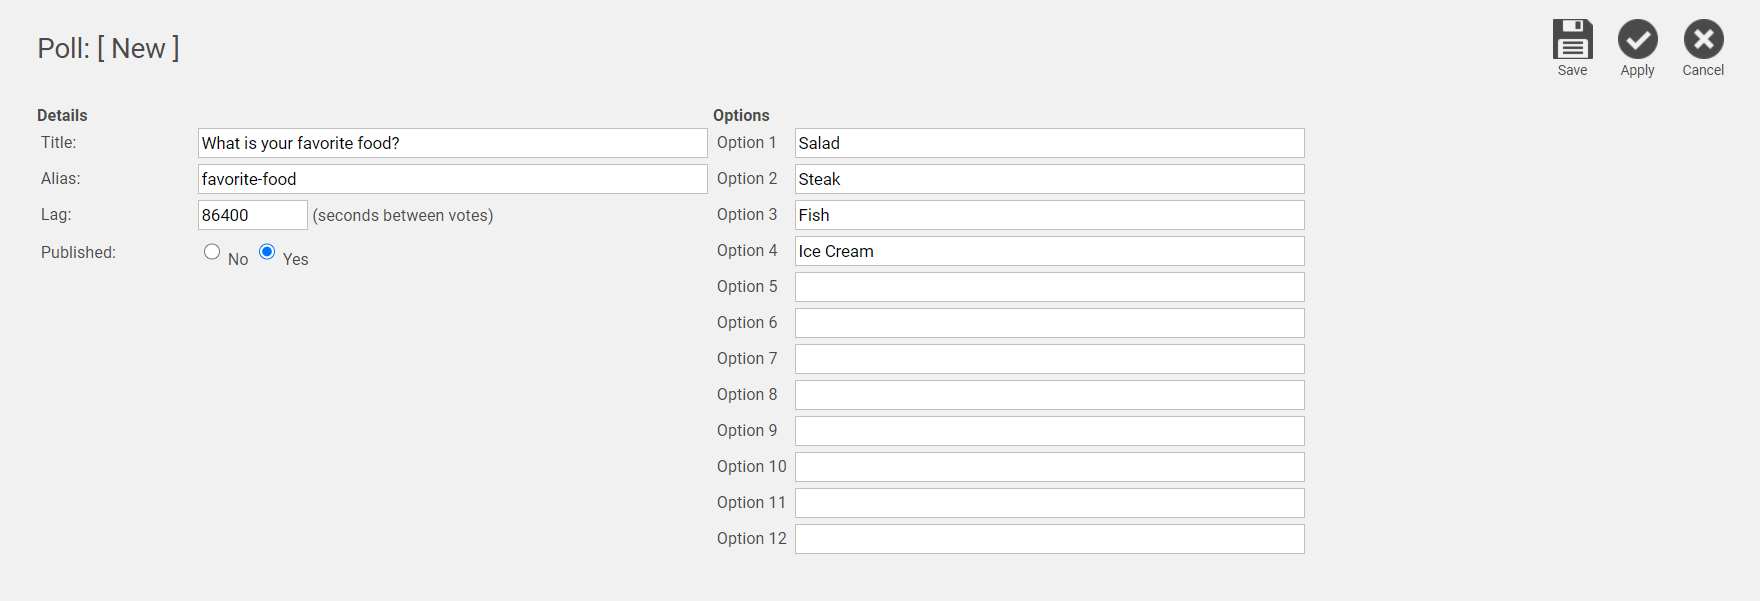Viewport: 1760px width, 601px height.
Task: Select the No published radio button
Action: (x=212, y=252)
